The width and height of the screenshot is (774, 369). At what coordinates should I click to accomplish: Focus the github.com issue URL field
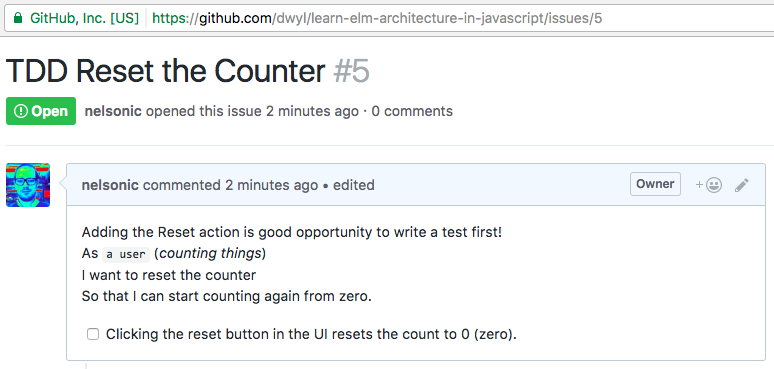377,19
